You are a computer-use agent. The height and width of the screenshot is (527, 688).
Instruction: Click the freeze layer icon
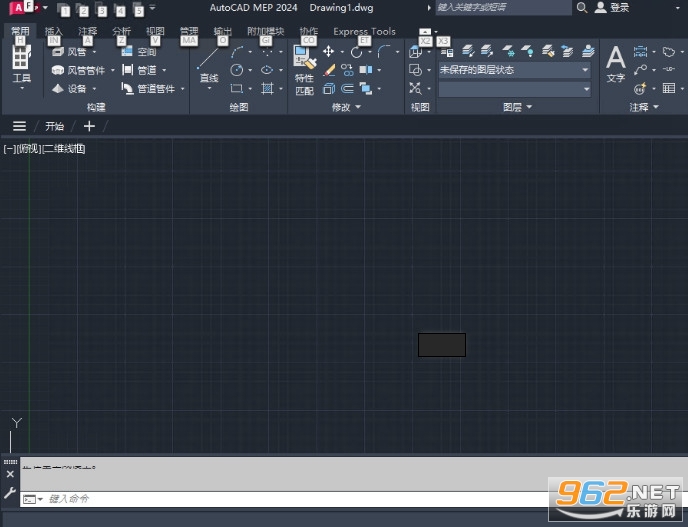(507, 52)
